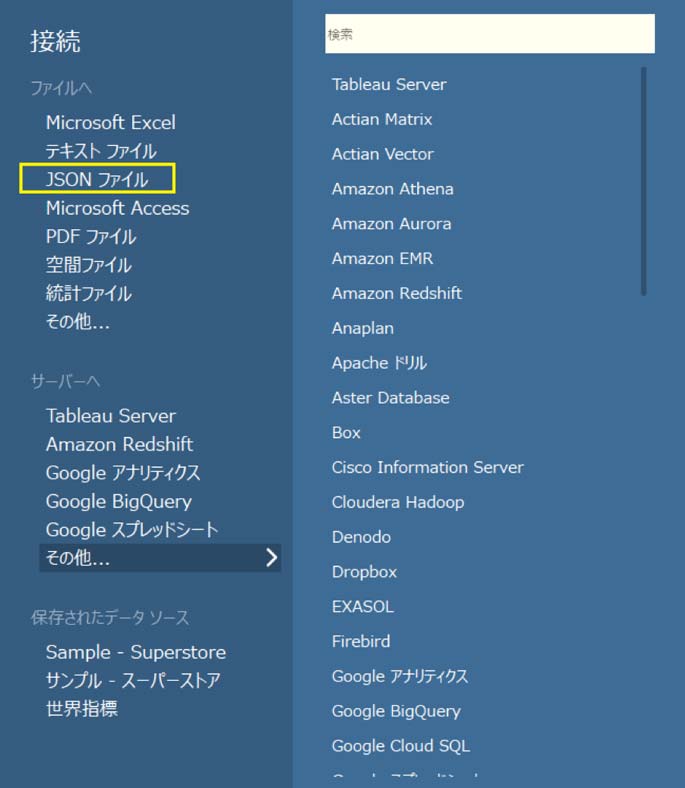Open the 世界指標 saved data source
Screen dimensions: 685x788
(x=82, y=709)
